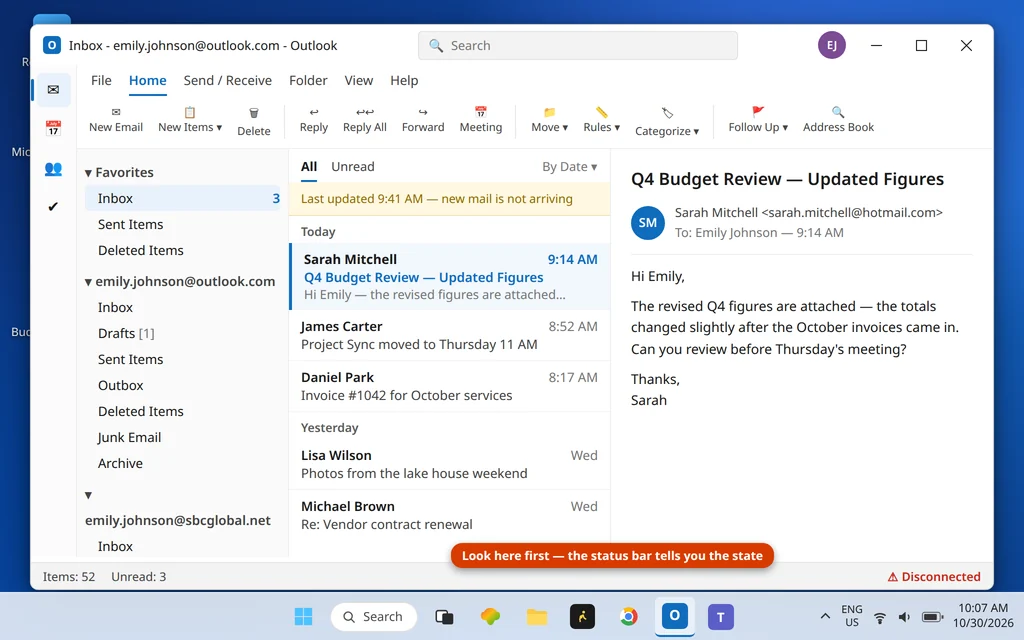Click the 'new mail is not arriving' banner

coord(450,199)
